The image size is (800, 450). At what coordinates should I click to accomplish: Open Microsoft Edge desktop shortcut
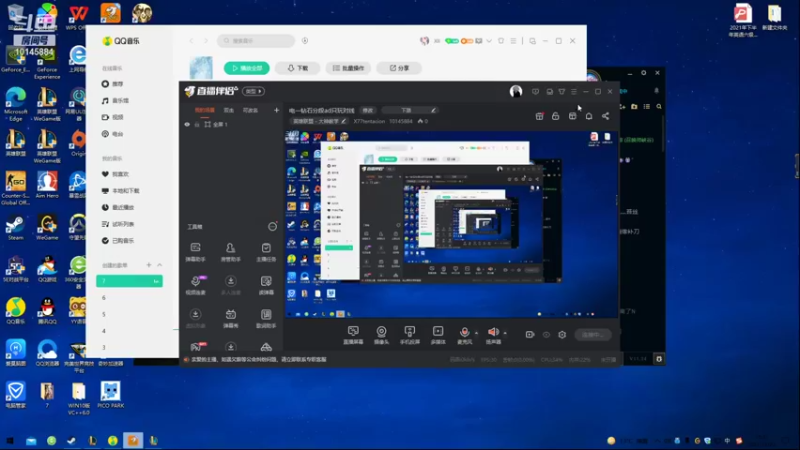pyautogui.click(x=15, y=104)
